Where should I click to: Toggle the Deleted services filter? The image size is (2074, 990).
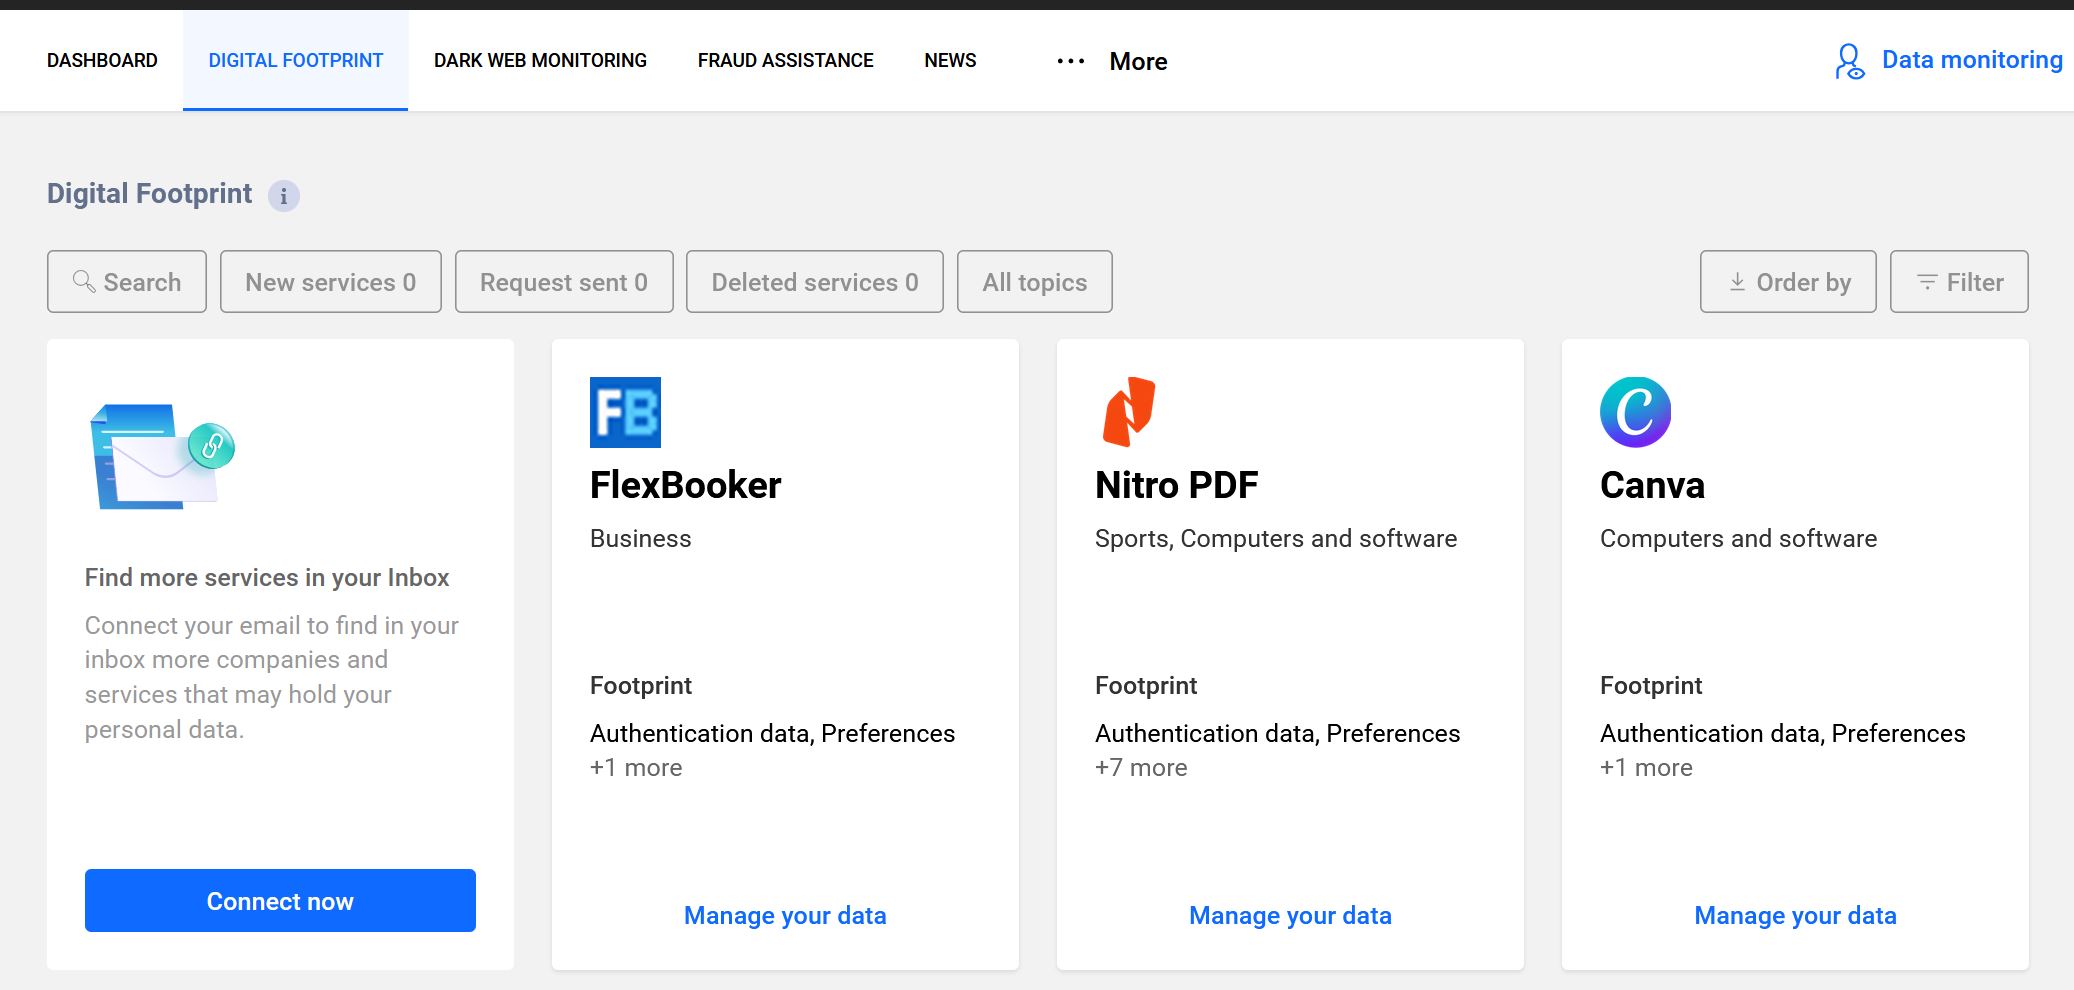pos(815,282)
